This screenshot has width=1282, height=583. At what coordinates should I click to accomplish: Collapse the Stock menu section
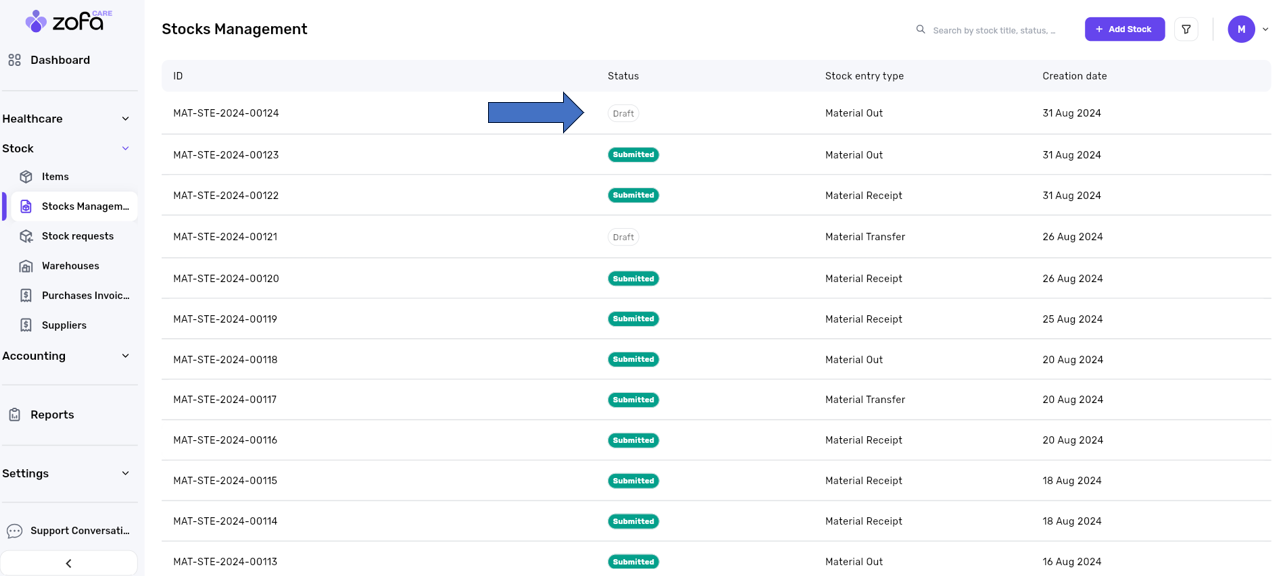[x=125, y=149]
